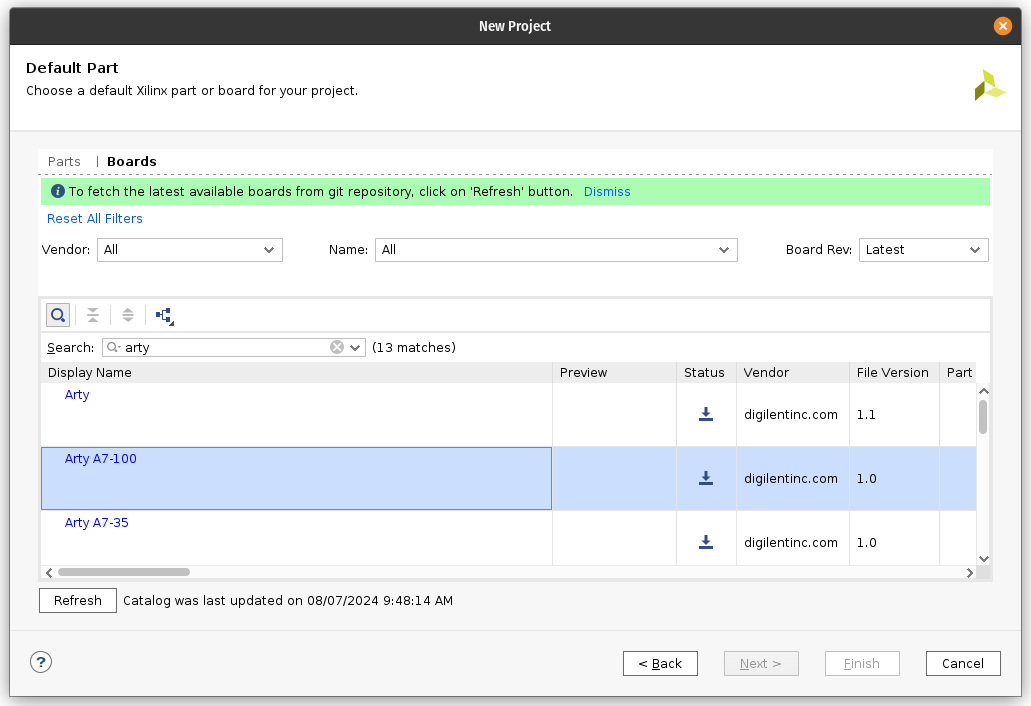Click the group-by hierarchy toolbar icon

(164, 316)
